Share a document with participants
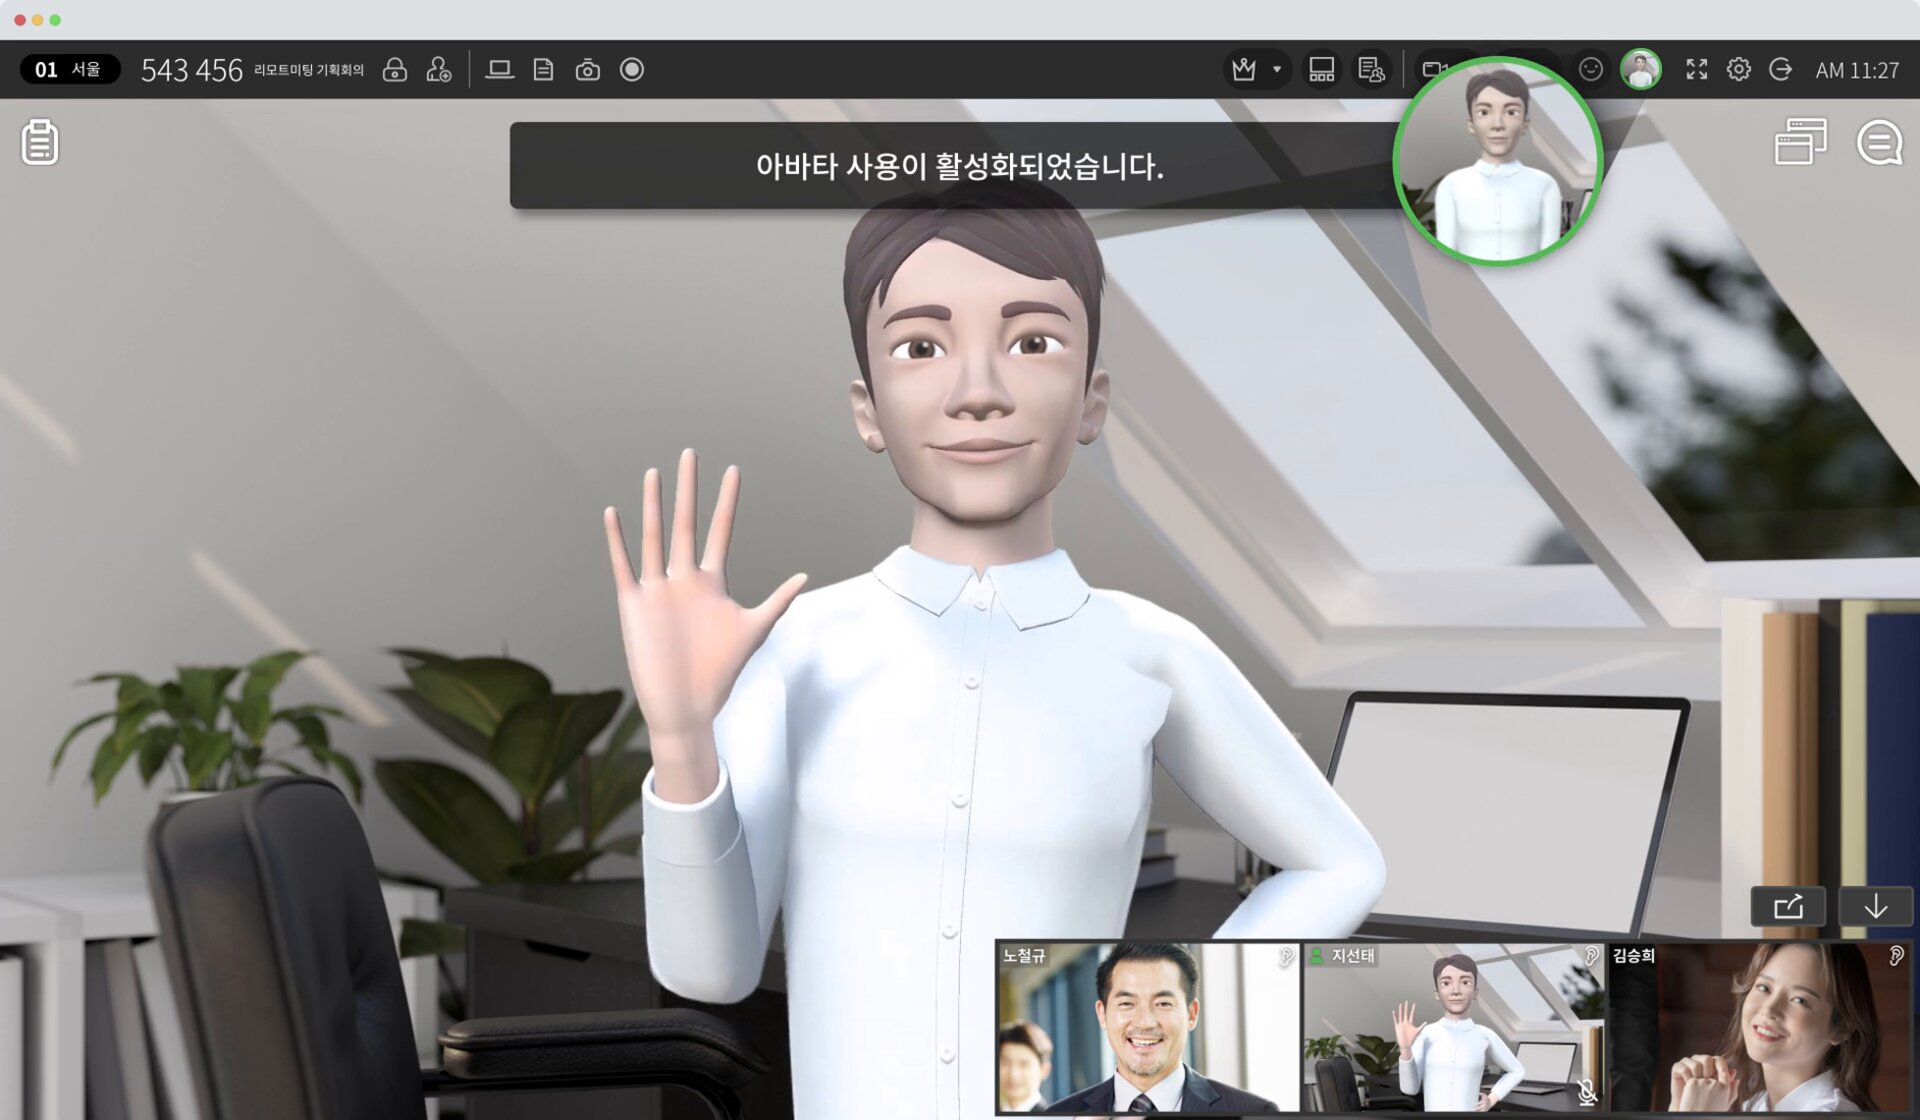 (x=544, y=69)
